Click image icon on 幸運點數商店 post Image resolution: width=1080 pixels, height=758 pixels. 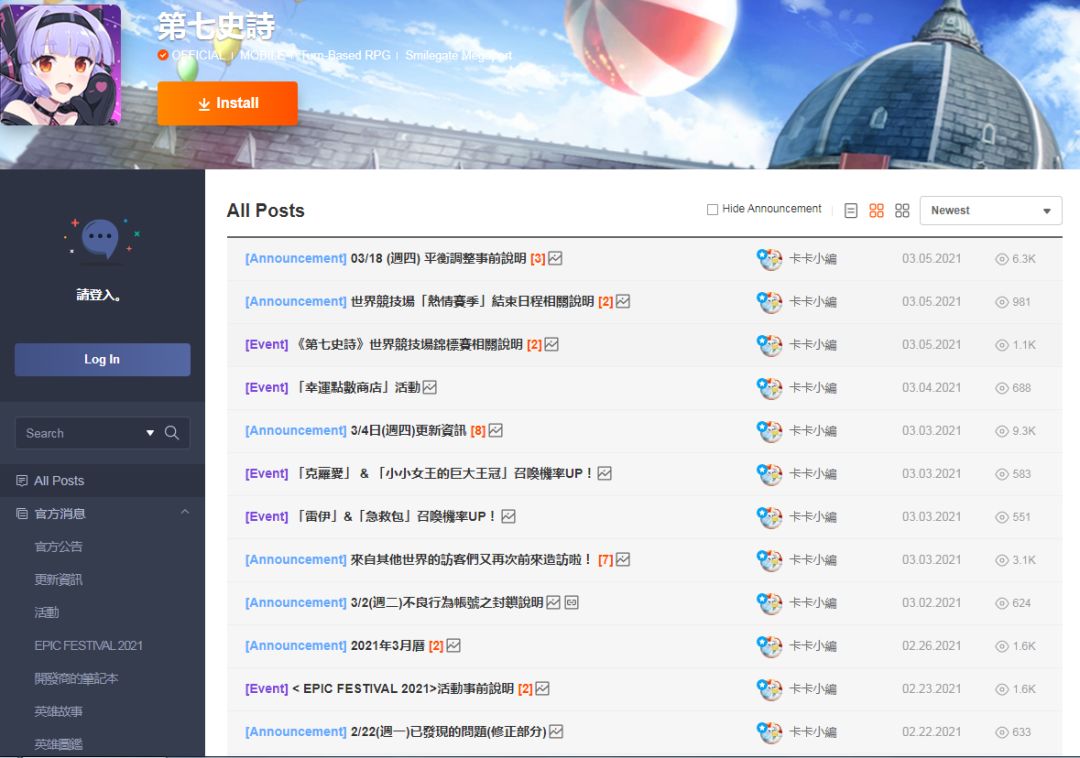click(430, 388)
